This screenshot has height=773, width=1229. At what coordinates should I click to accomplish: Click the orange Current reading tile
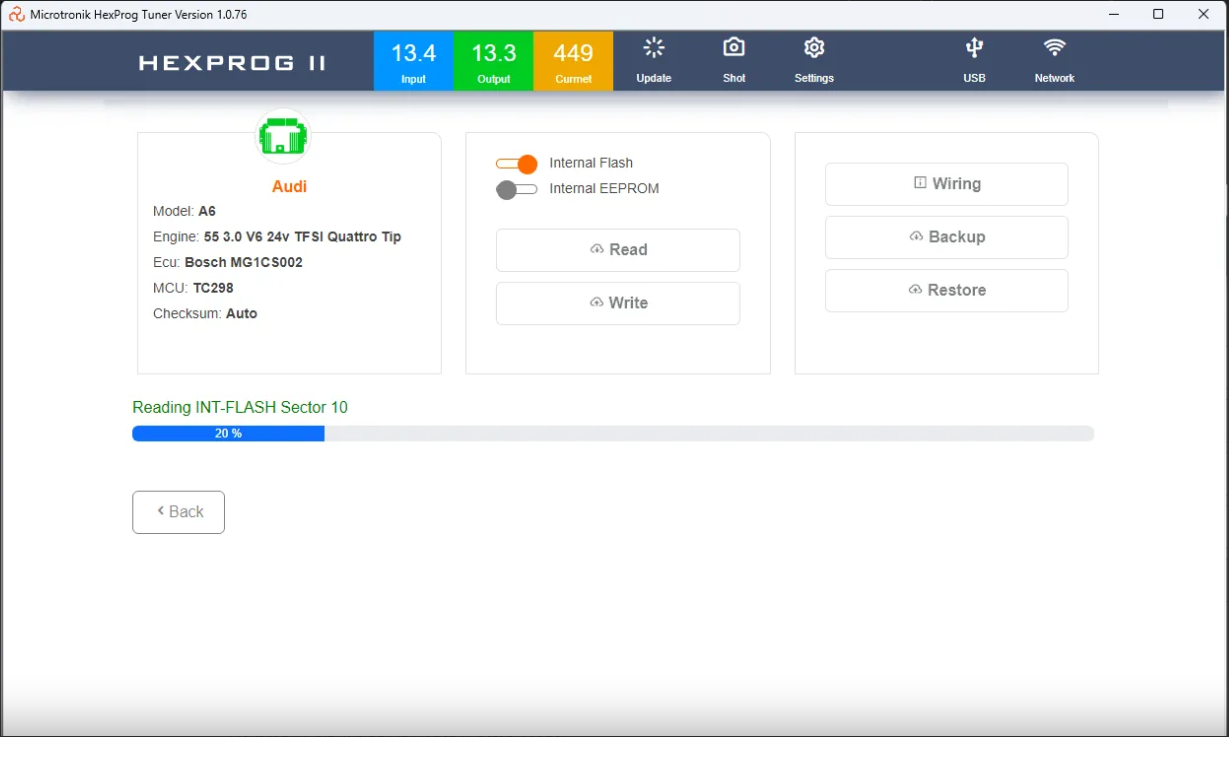tap(573, 61)
